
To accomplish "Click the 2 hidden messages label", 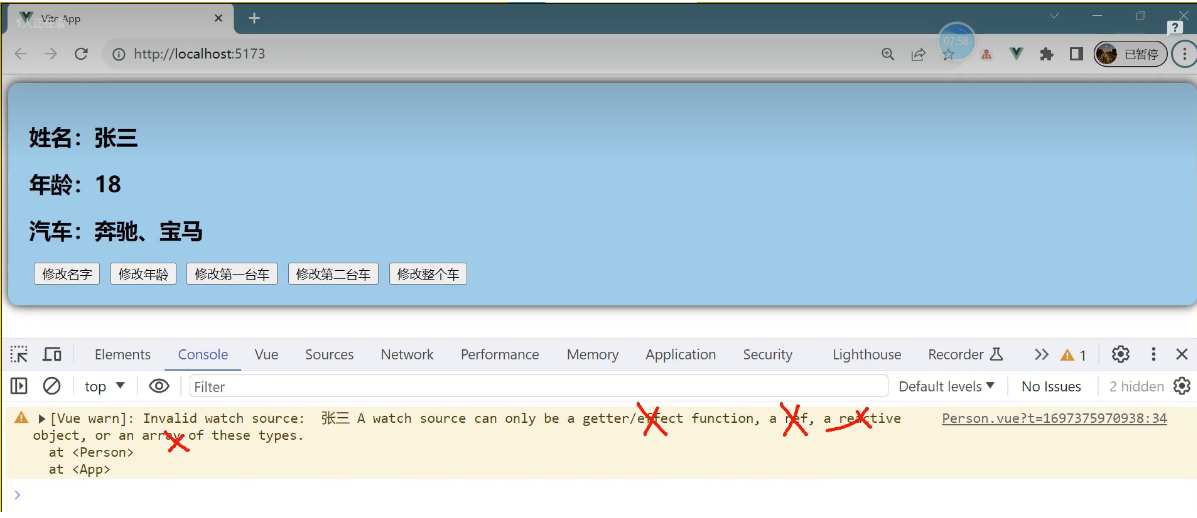I will [1137, 387].
